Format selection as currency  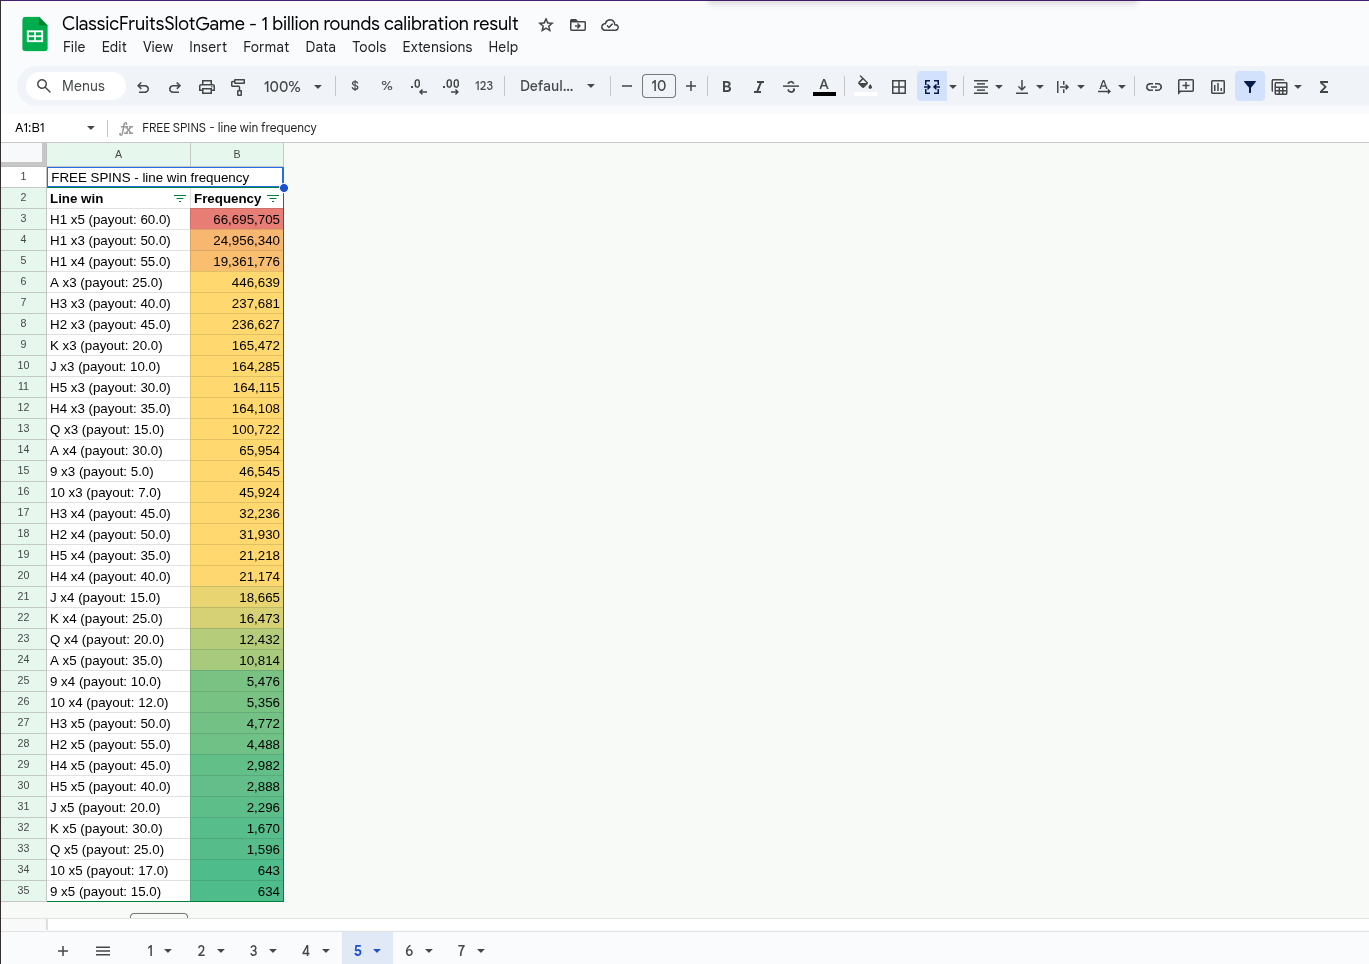pos(355,87)
